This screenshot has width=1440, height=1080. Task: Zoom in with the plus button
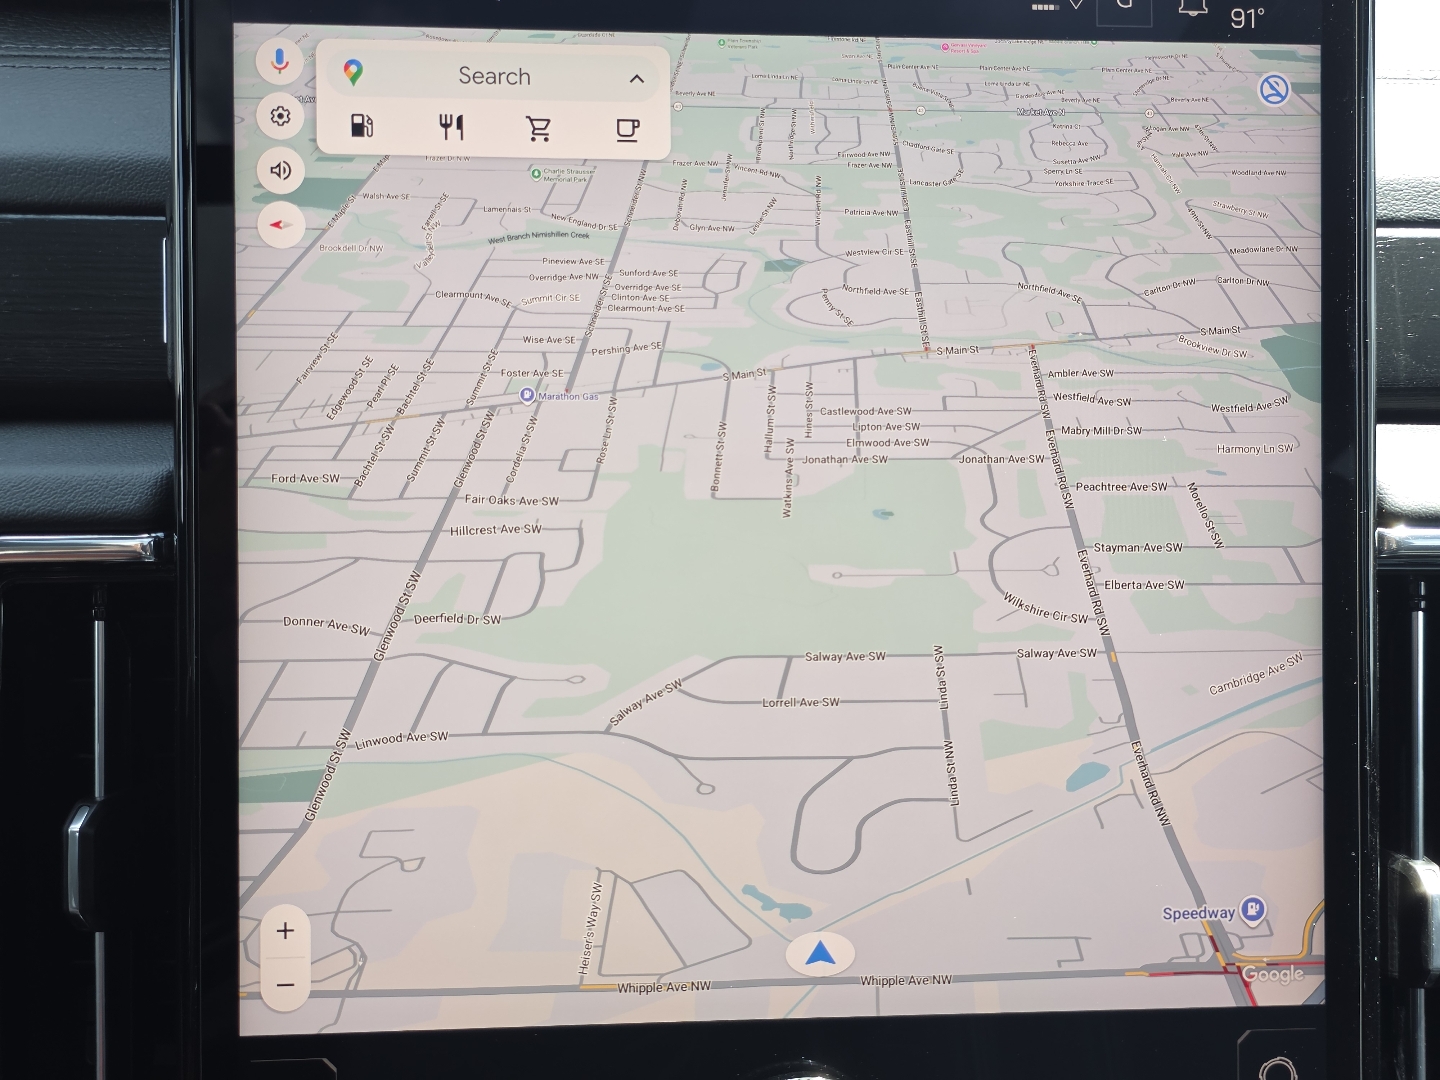(x=285, y=931)
